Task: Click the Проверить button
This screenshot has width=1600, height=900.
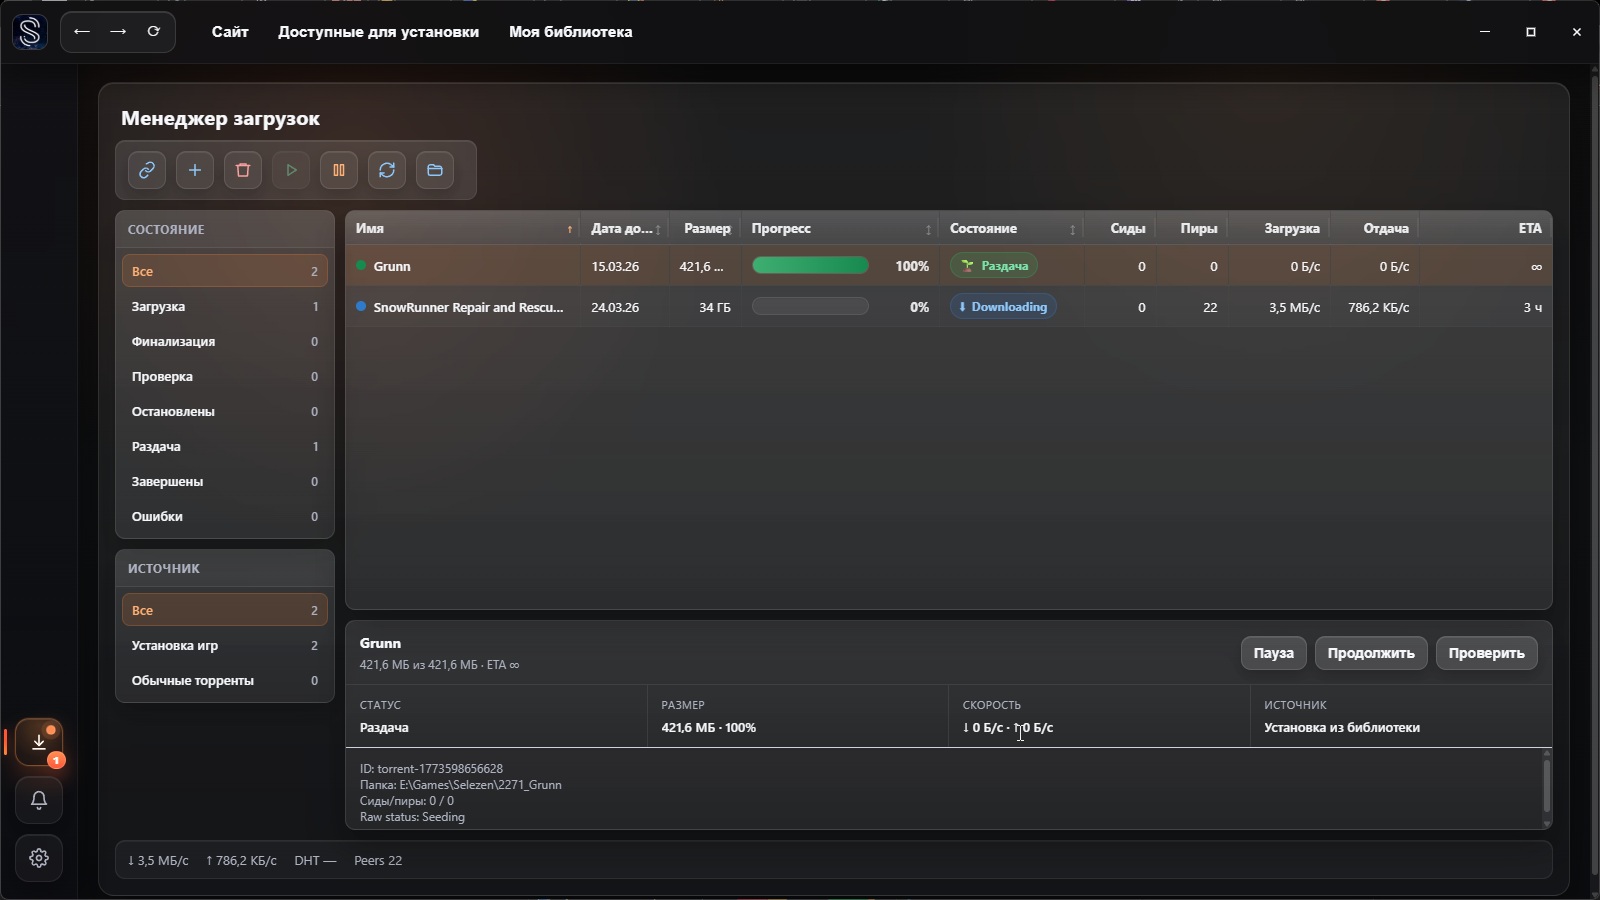Action: tap(1486, 653)
